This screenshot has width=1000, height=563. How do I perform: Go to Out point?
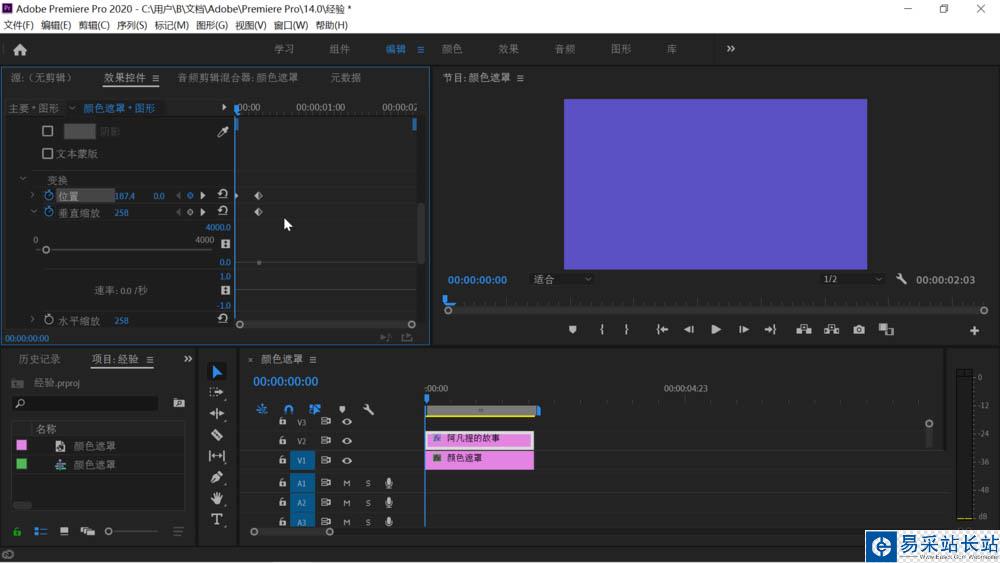[770, 330]
